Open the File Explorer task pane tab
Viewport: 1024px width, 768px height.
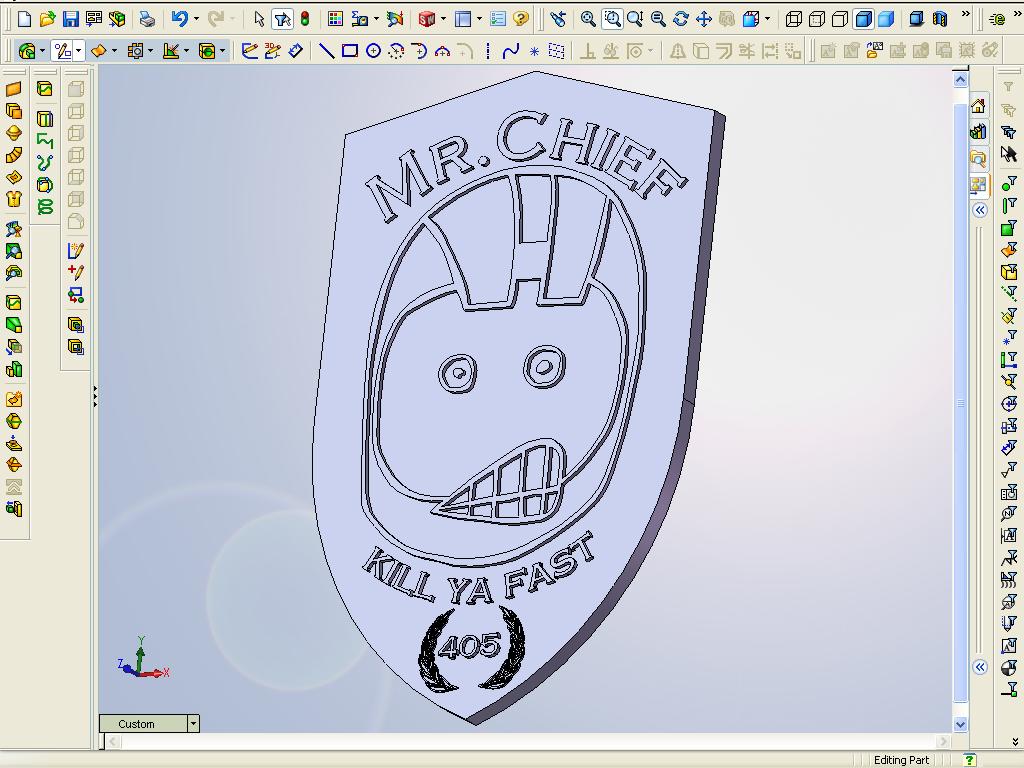click(978, 158)
